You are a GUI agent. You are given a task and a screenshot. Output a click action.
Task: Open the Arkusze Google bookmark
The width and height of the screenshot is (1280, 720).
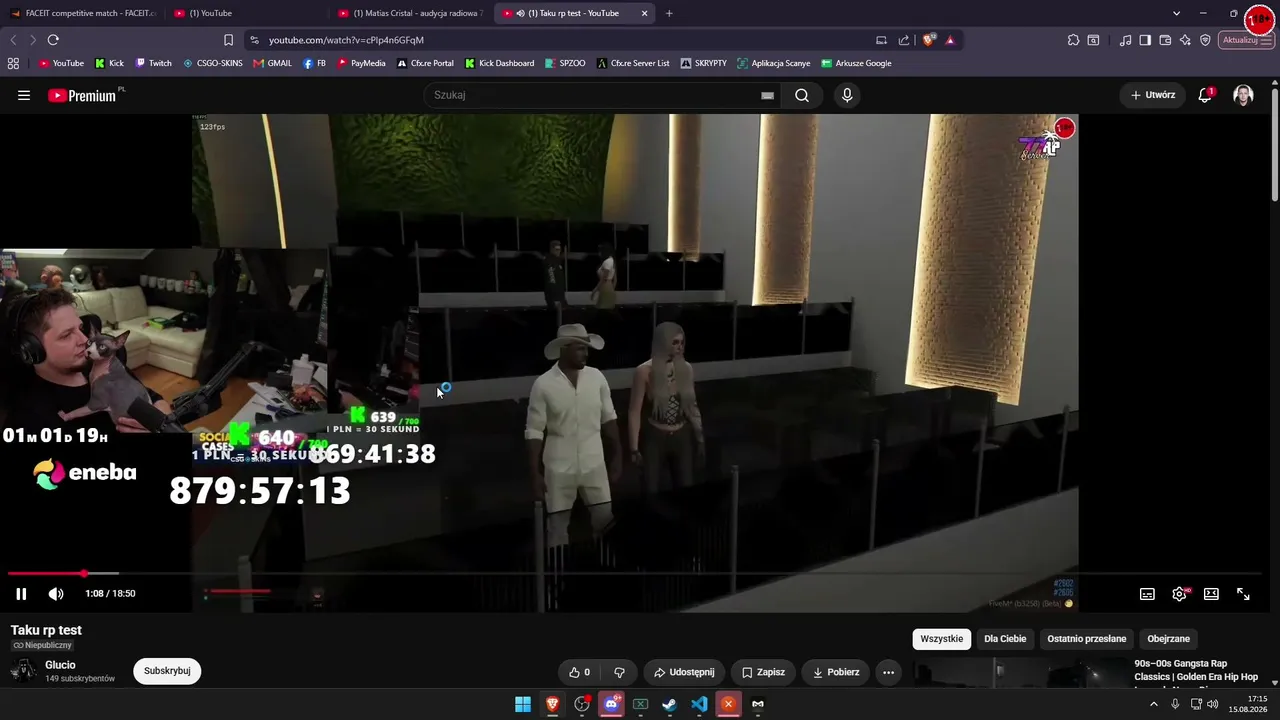click(856, 63)
